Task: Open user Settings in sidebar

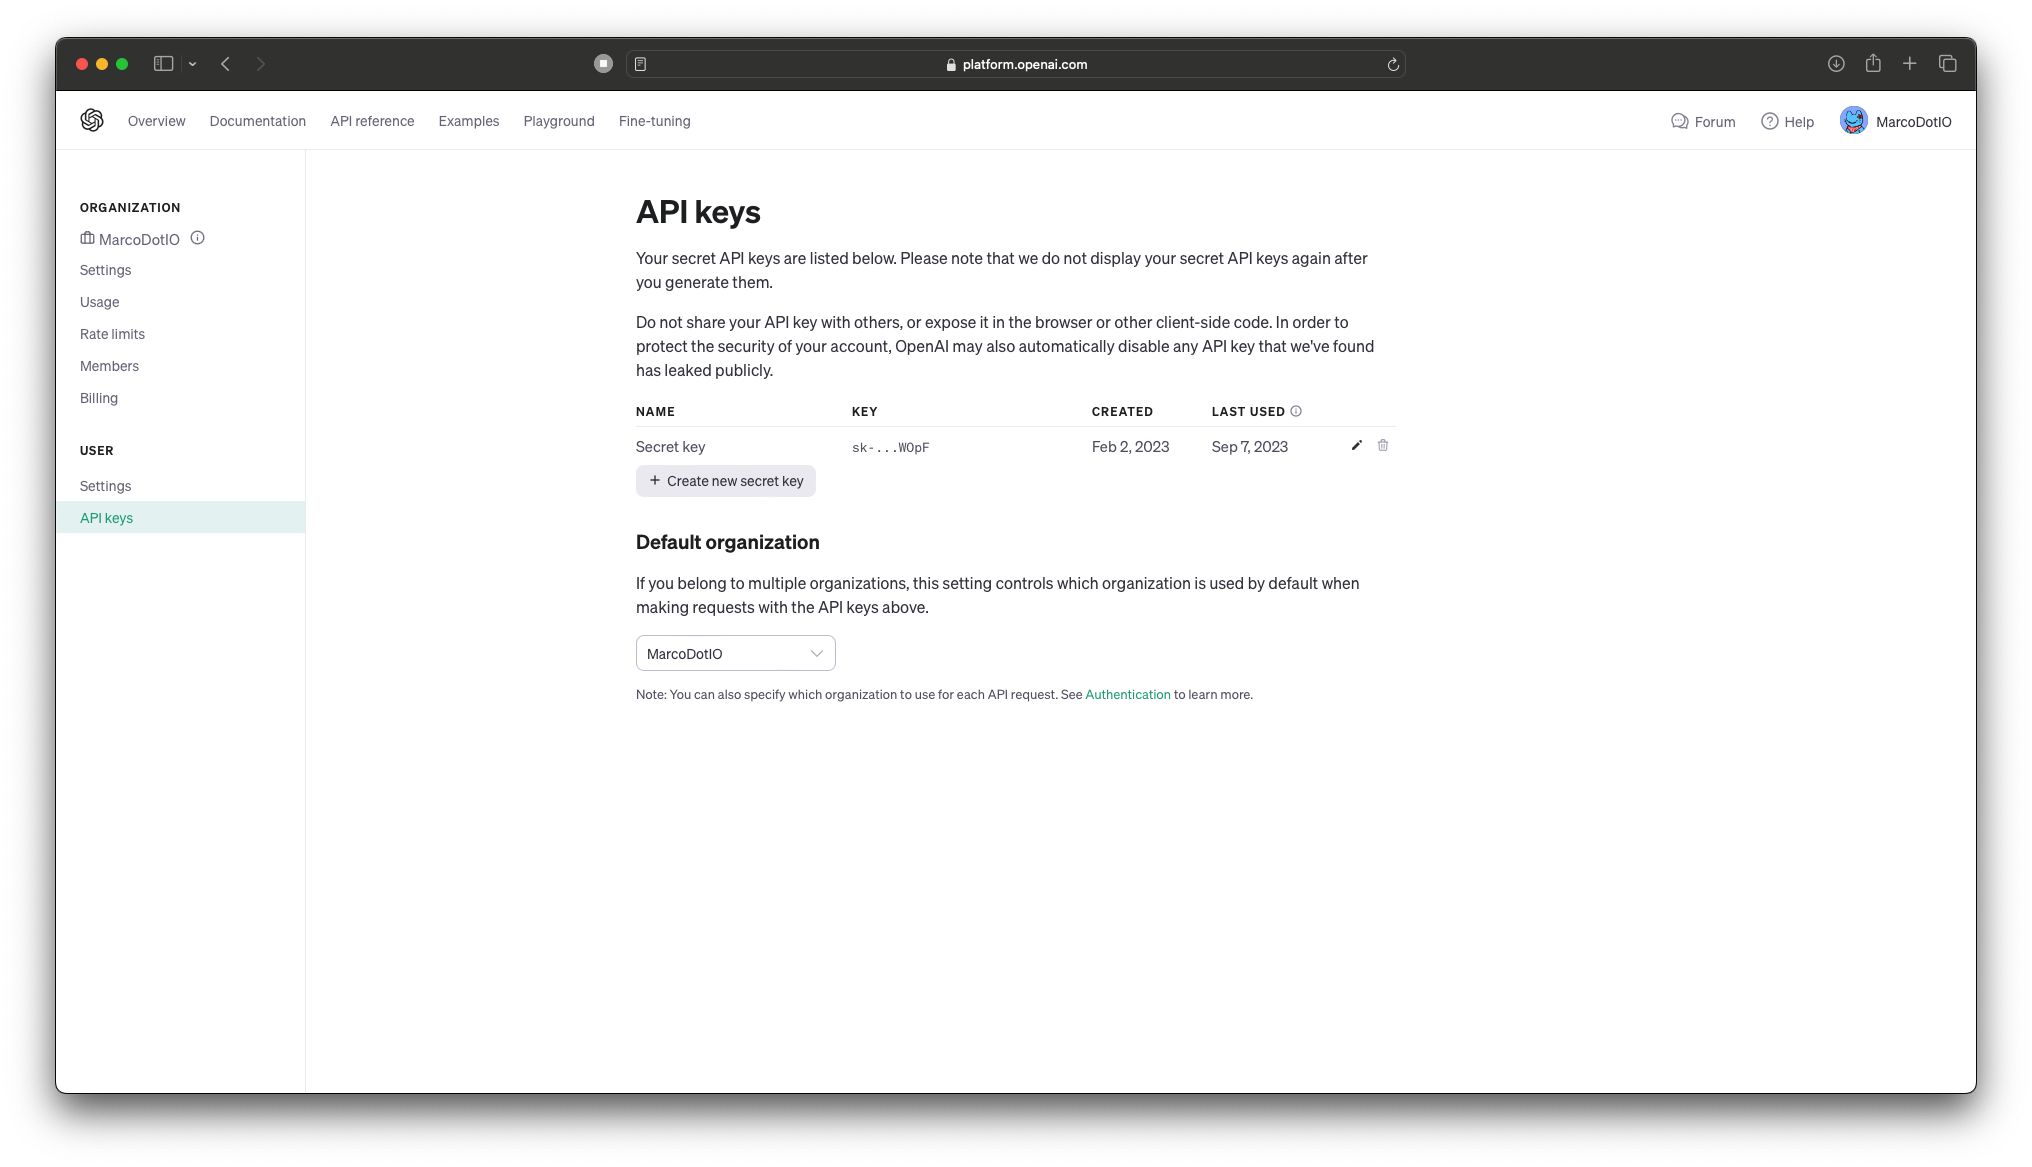Action: pyautogui.click(x=105, y=486)
